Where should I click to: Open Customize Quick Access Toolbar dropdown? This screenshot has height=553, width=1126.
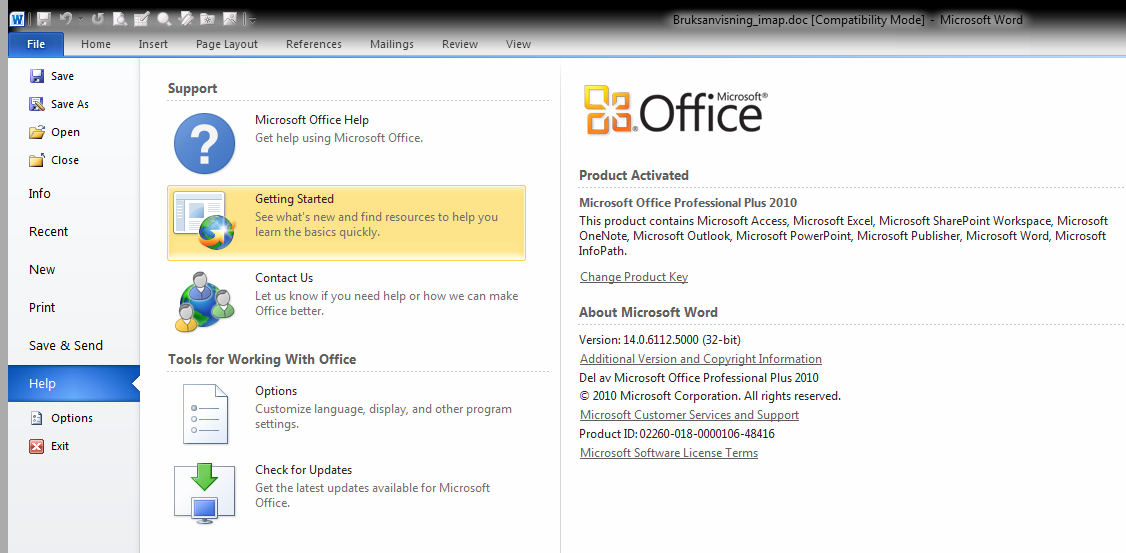point(252,20)
